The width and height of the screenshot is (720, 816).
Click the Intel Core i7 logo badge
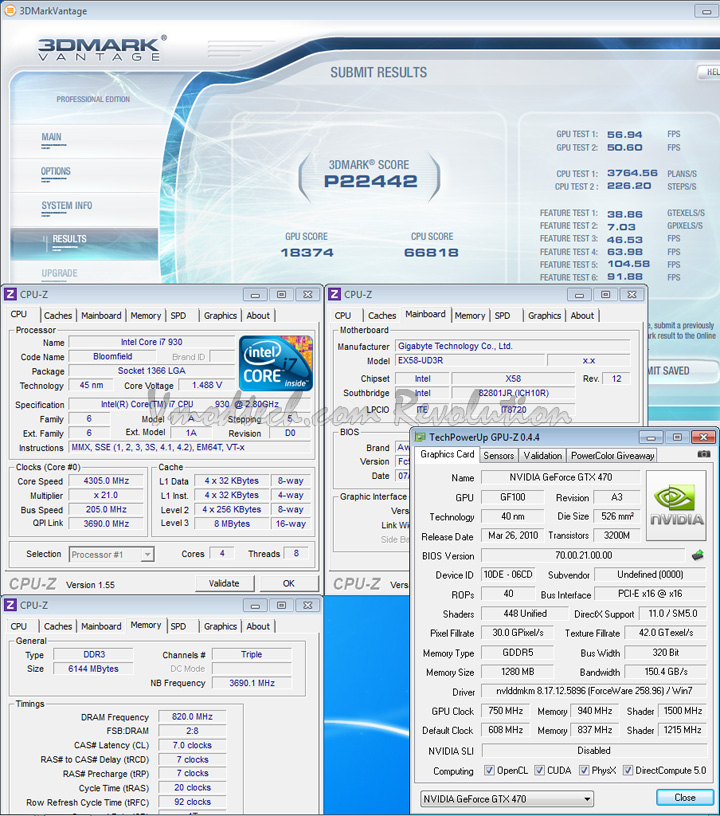point(276,363)
